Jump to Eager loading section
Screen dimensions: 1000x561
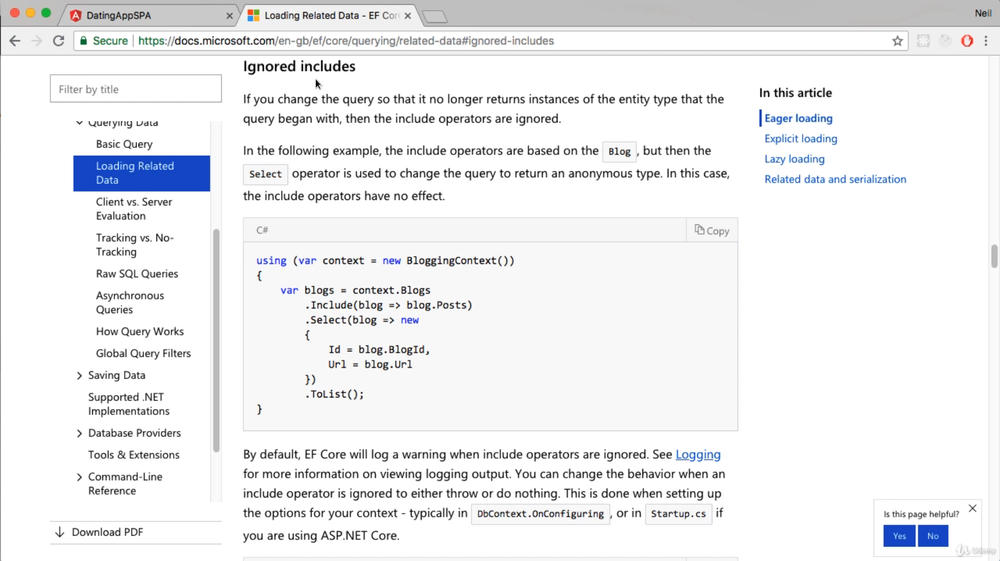[798, 119]
